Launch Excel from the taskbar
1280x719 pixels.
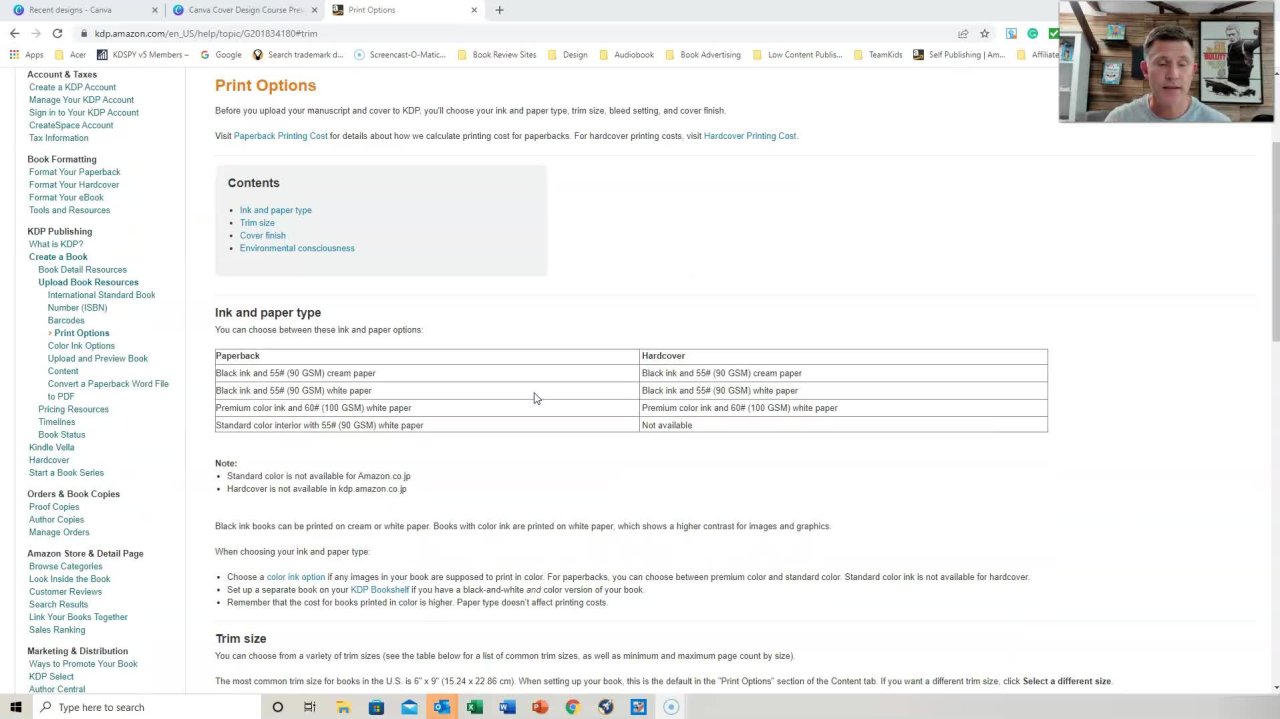click(x=474, y=707)
